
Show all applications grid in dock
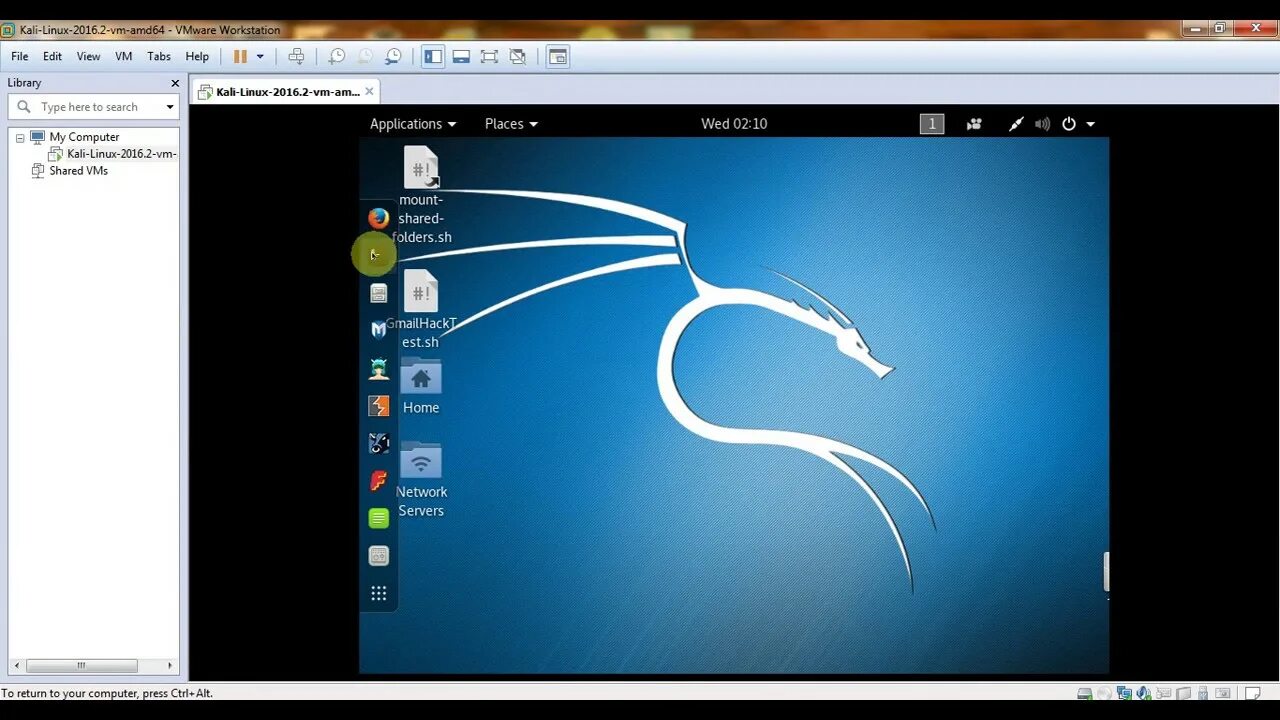point(378,593)
